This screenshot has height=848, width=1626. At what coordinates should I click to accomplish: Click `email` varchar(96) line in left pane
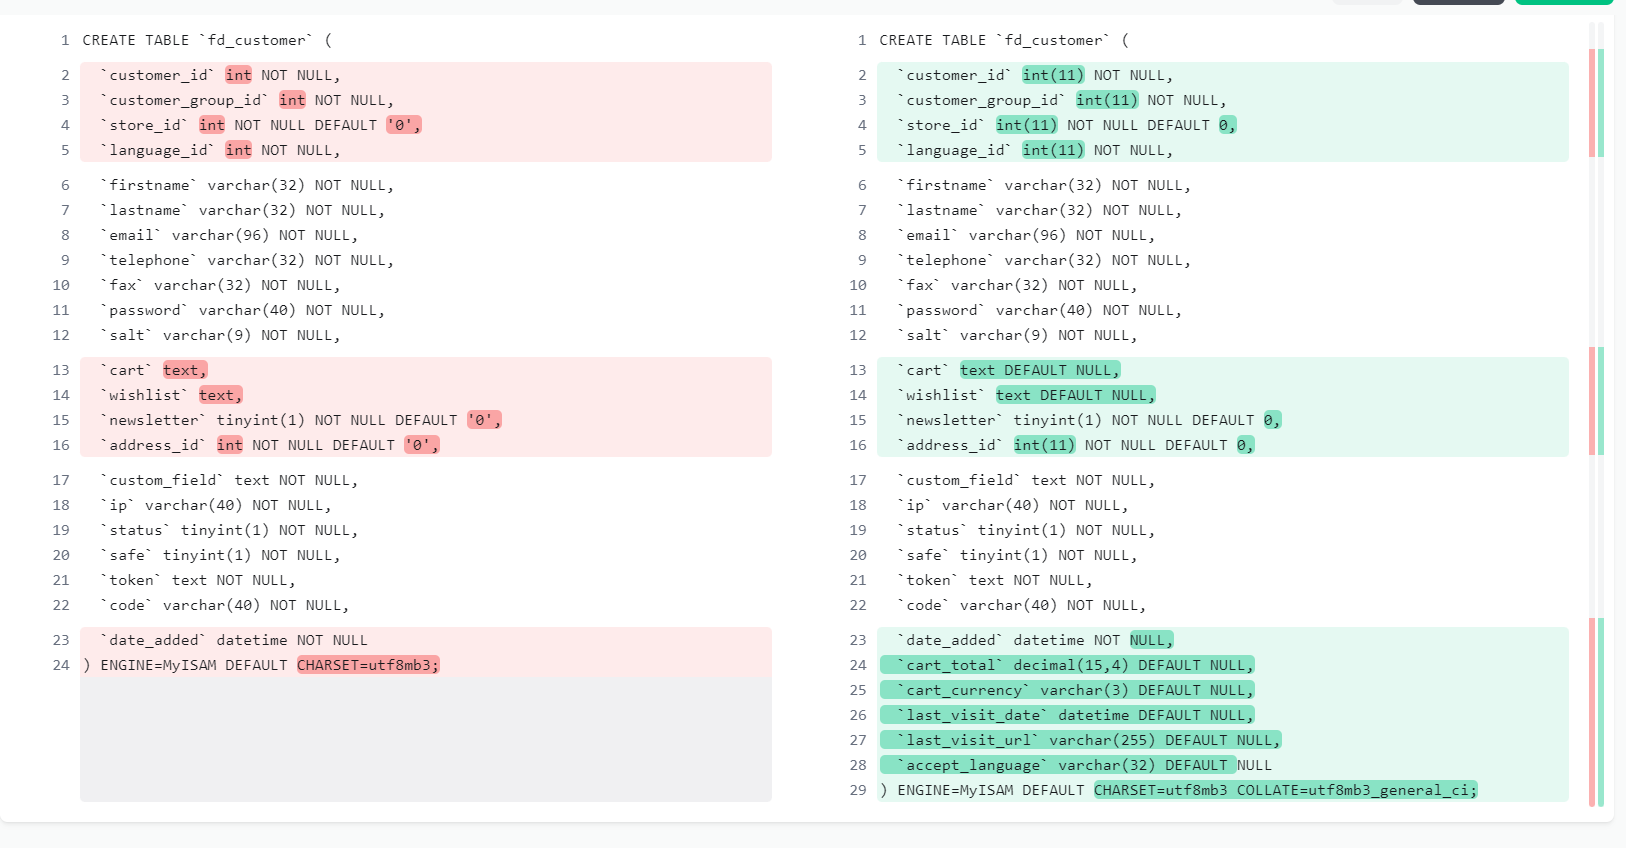pyautogui.click(x=229, y=235)
